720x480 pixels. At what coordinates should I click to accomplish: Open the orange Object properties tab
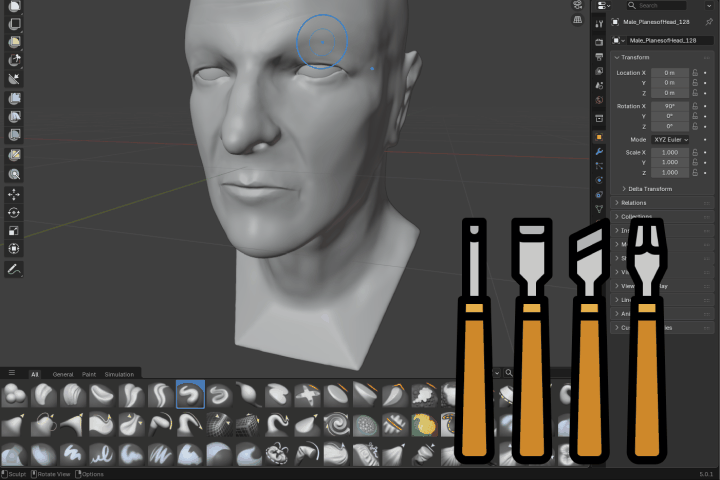(x=599, y=137)
